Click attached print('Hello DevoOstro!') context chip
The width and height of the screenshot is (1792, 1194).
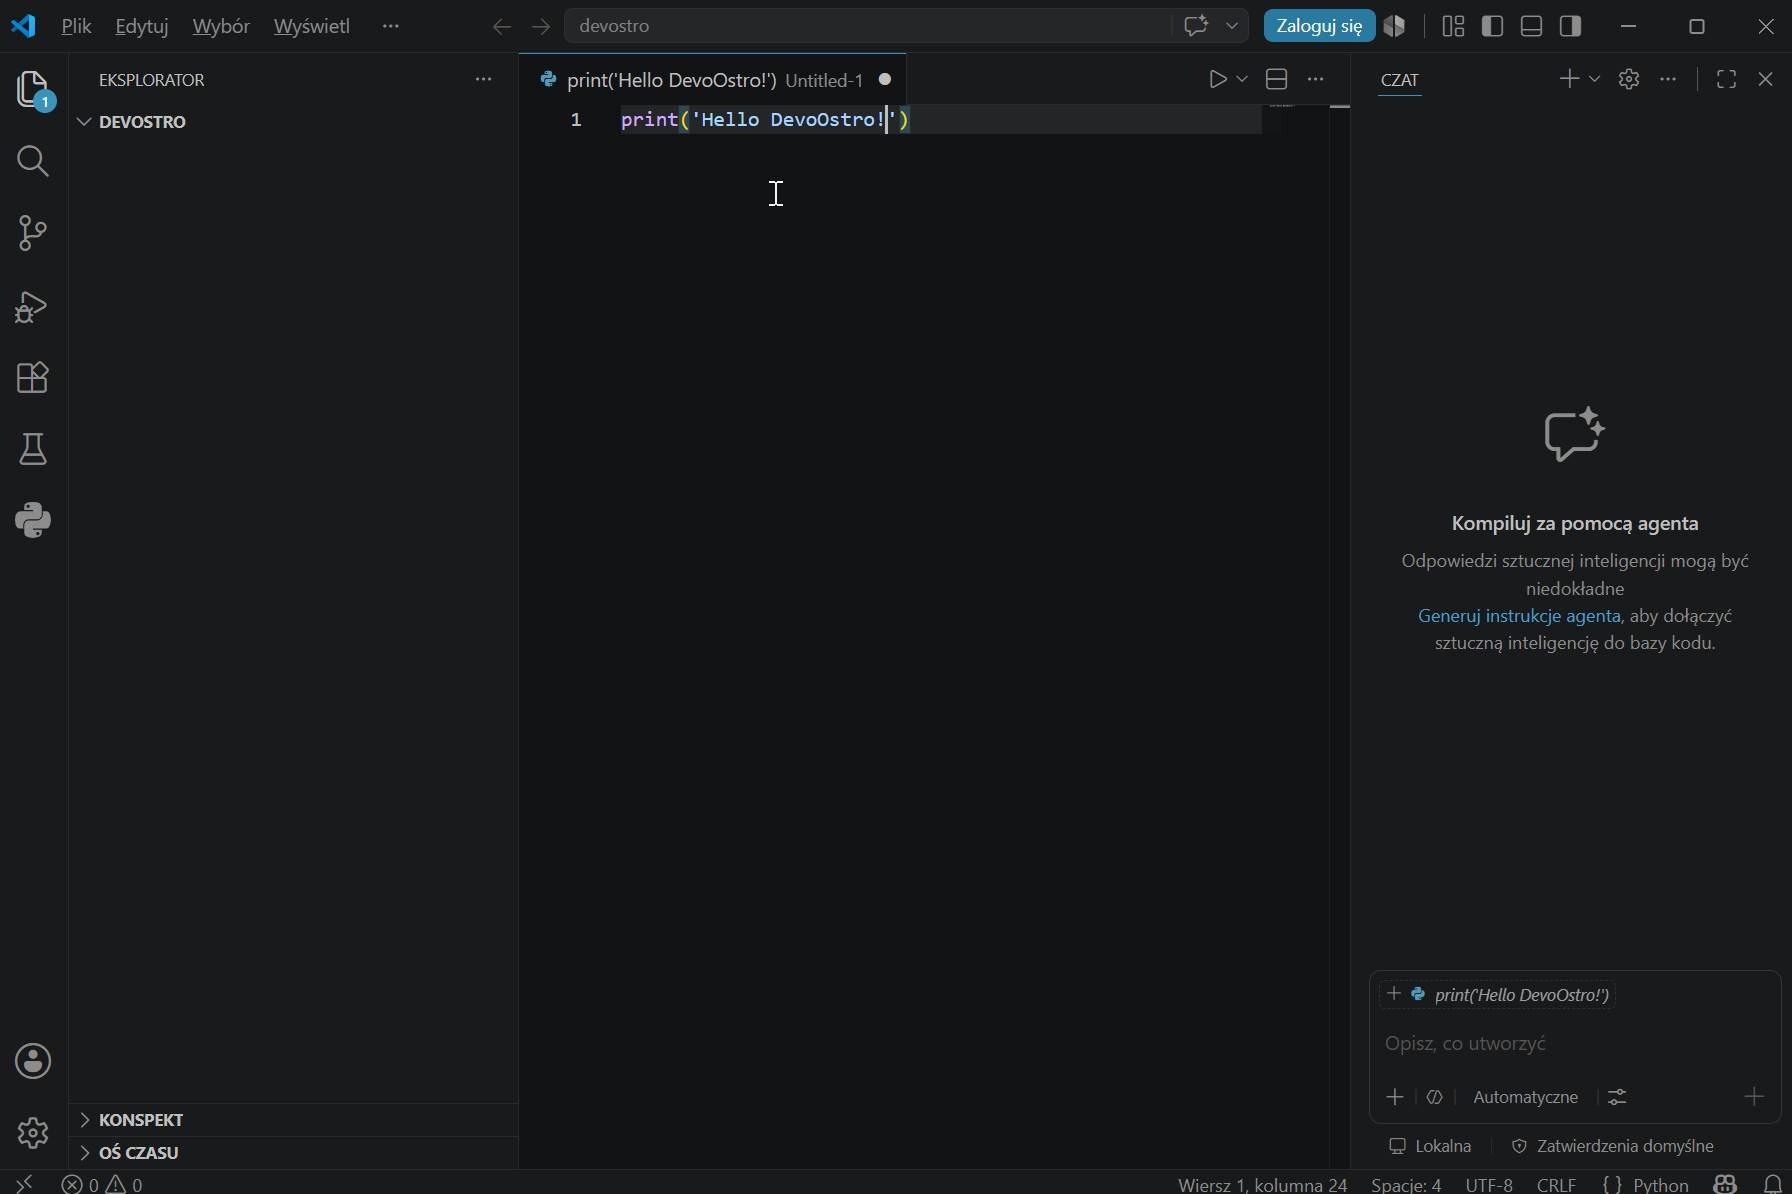[1497, 995]
